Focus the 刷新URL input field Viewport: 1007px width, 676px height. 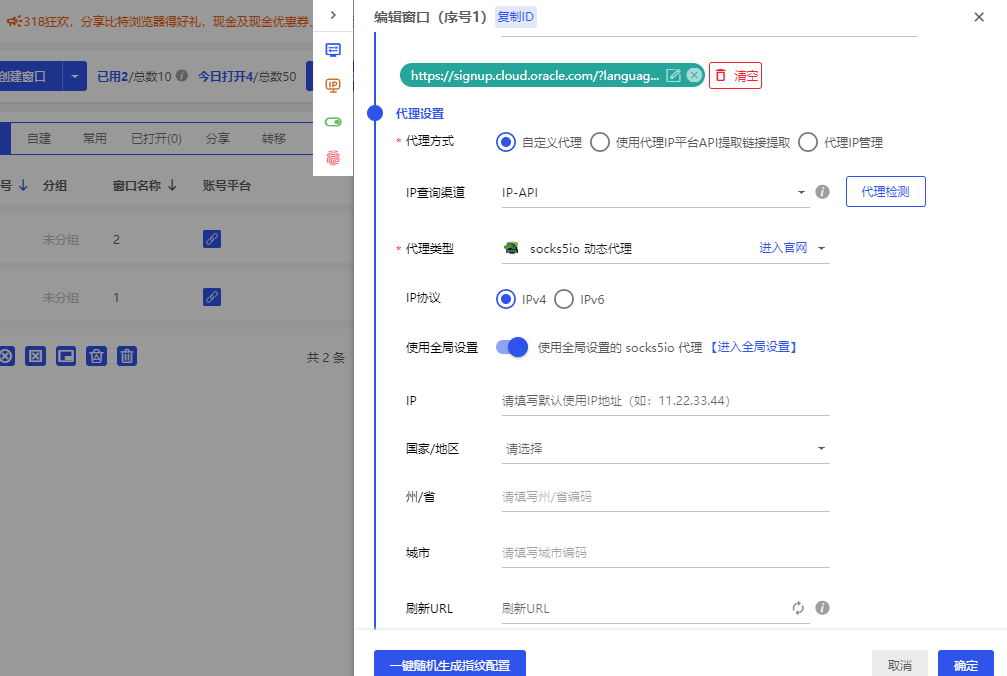645,609
